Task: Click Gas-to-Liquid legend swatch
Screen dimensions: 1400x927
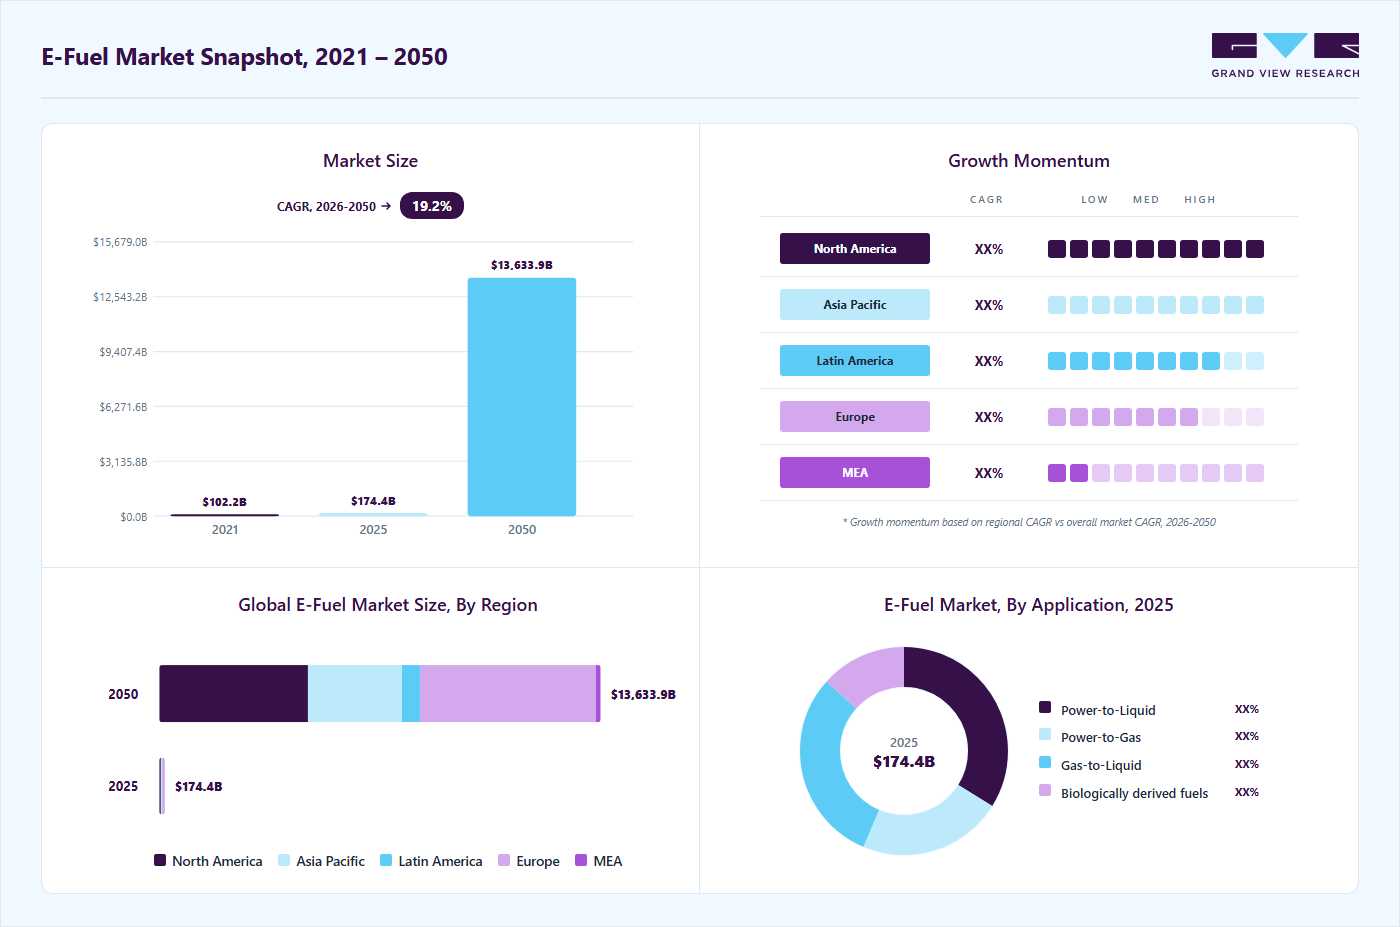Action: pos(1045,762)
